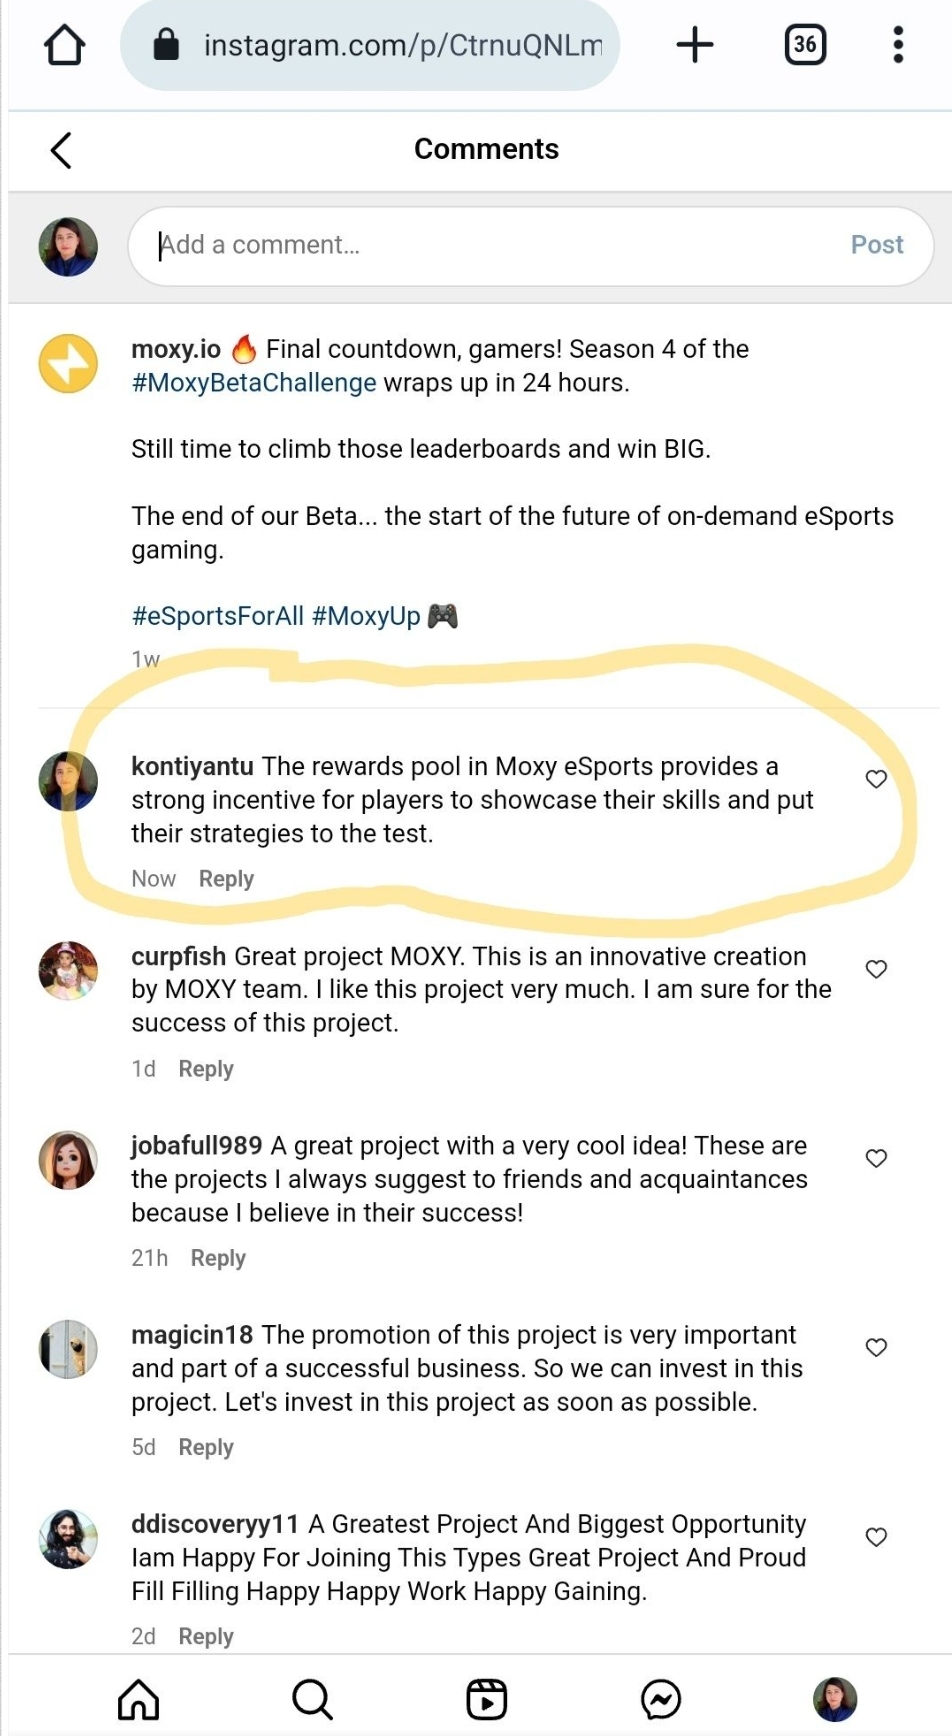The image size is (952, 1736).
Task: Open the tab switcher showing 36 tabs
Action: tap(805, 45)
